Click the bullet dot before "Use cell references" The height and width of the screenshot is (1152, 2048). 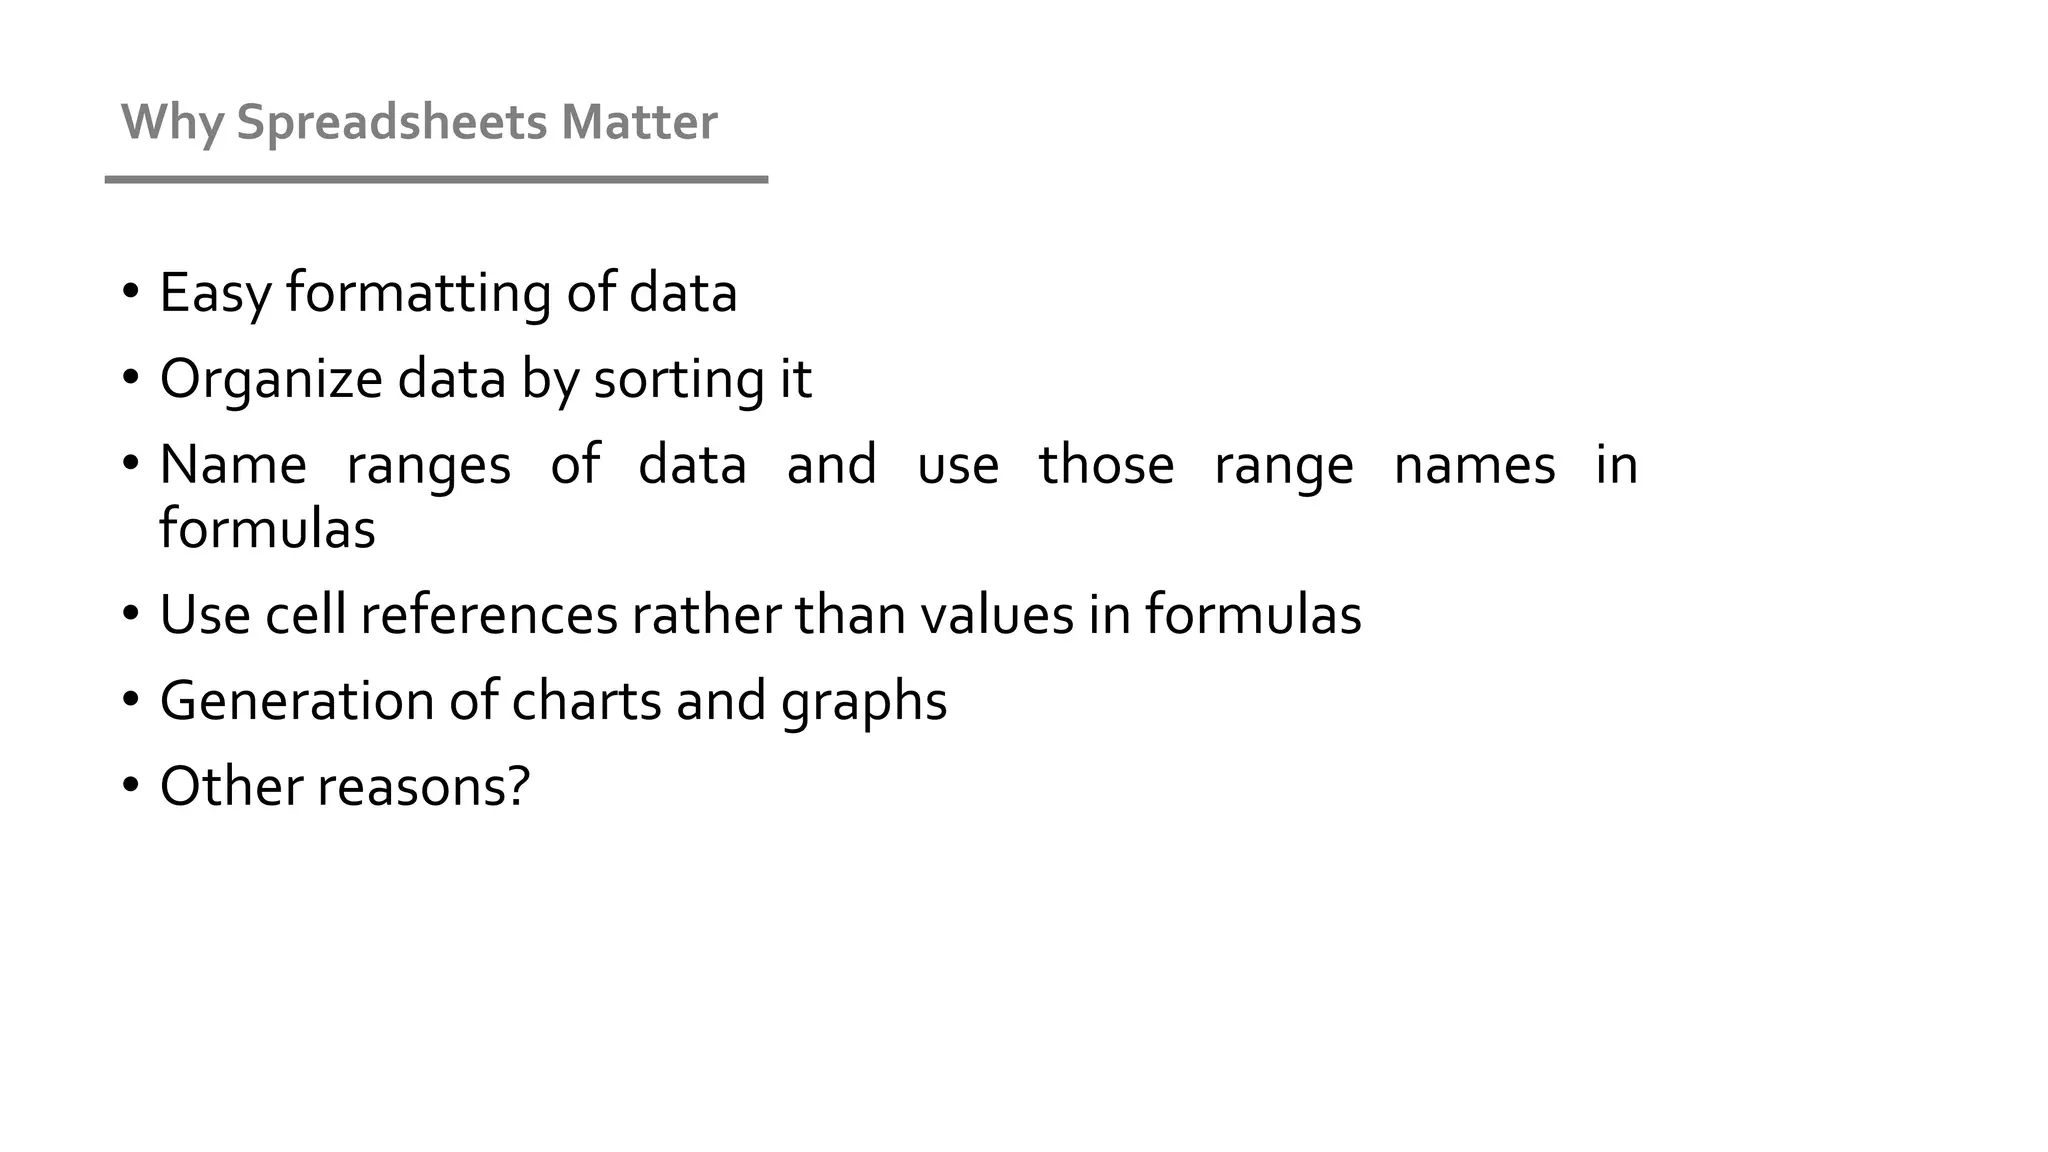(x=131, y=613)
